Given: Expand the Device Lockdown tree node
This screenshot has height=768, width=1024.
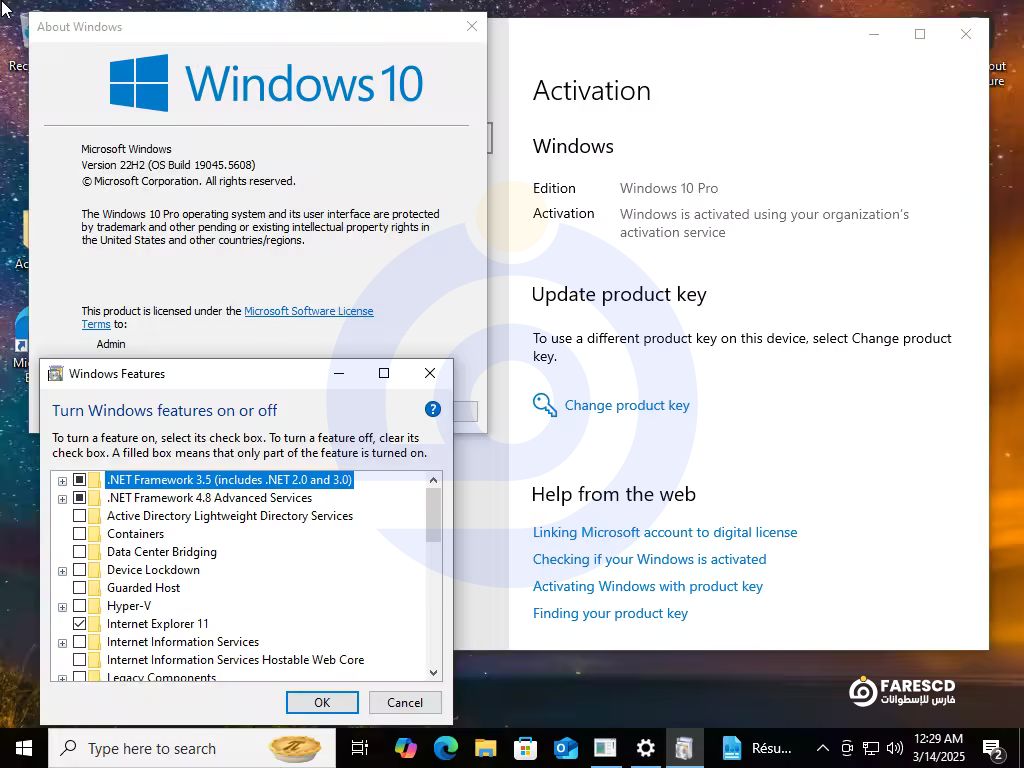Looking at the screenshot, I should click(x=62, y=571).
